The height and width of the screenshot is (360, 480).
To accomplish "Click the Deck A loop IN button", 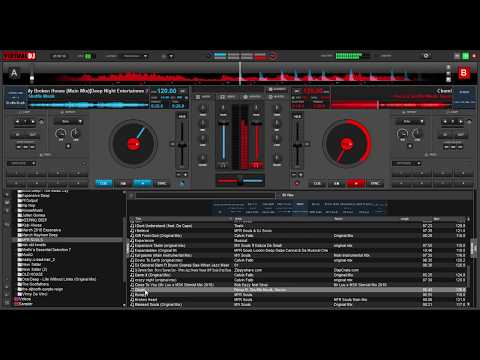I will click(18, 135).
